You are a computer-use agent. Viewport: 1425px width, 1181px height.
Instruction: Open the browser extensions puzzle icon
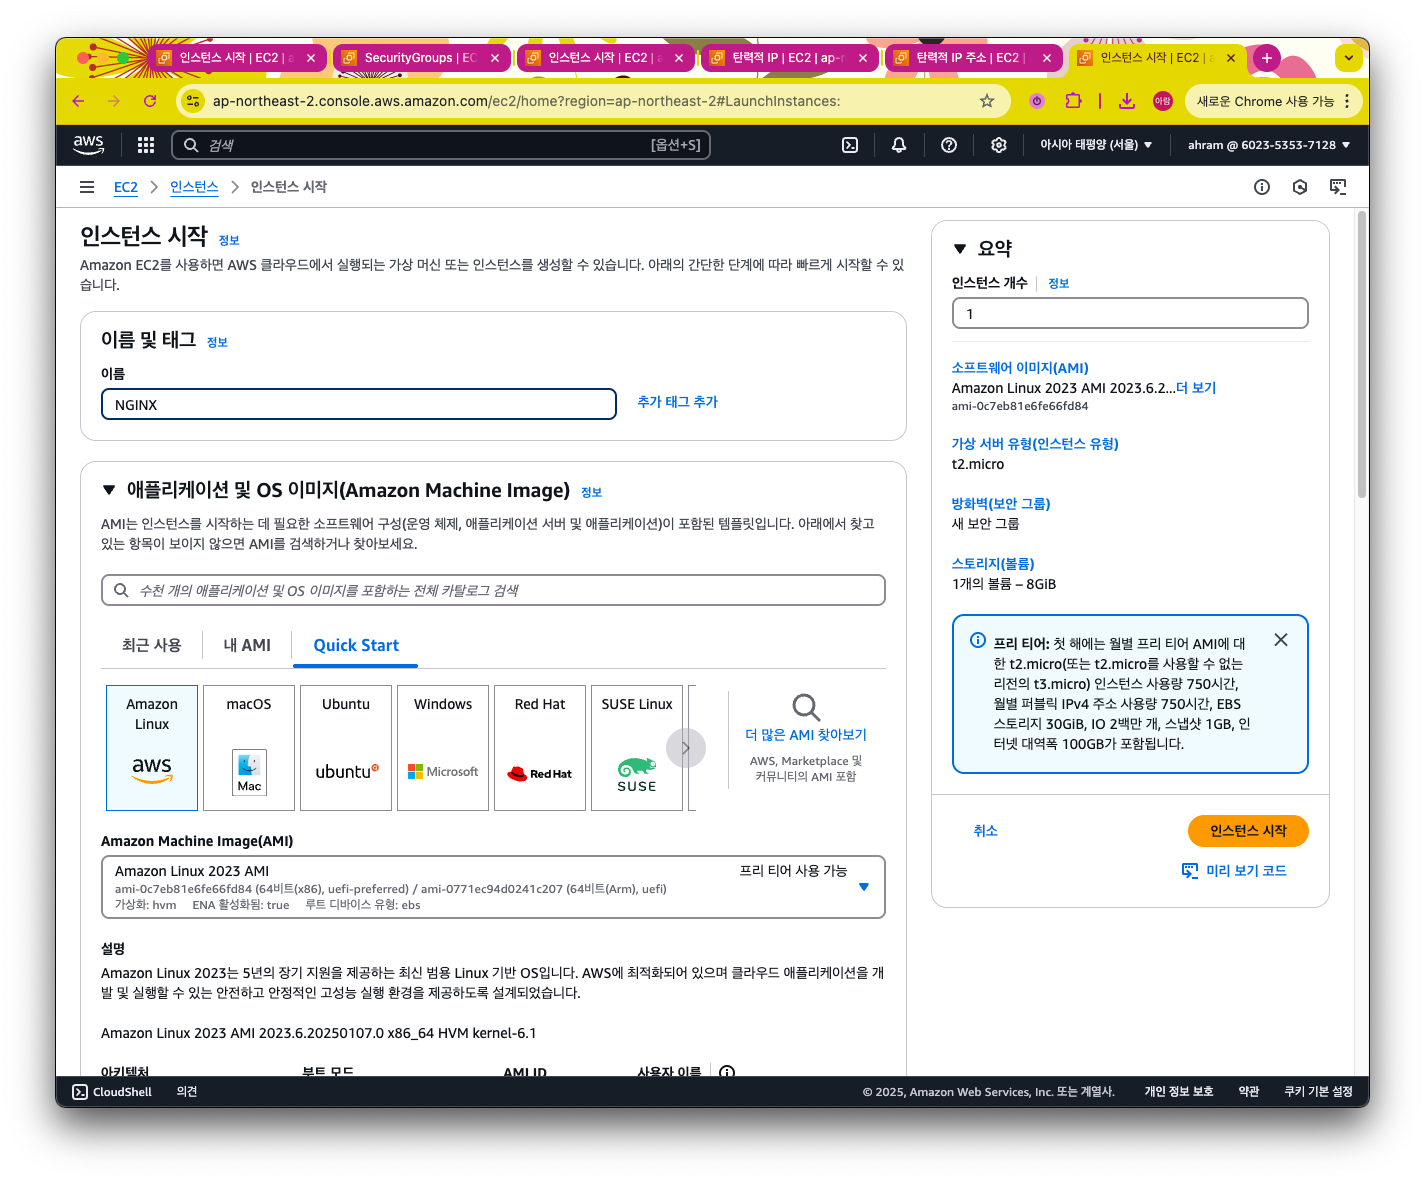(1073, 101)
